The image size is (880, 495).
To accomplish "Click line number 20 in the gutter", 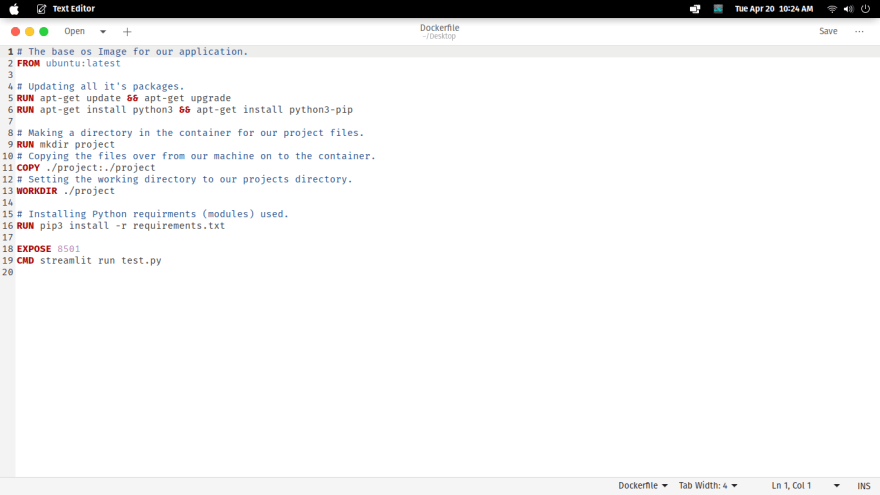I will tap(7, 272).
